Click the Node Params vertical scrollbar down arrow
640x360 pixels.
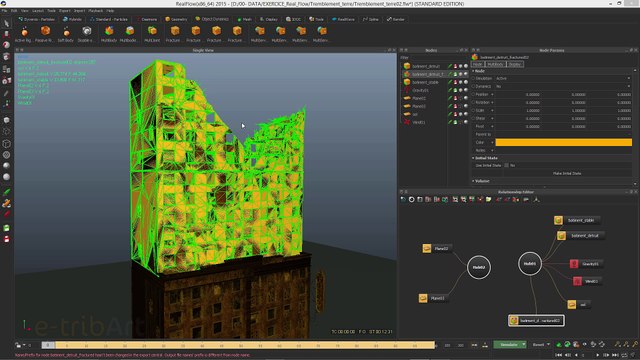click(x=635, y=184)
